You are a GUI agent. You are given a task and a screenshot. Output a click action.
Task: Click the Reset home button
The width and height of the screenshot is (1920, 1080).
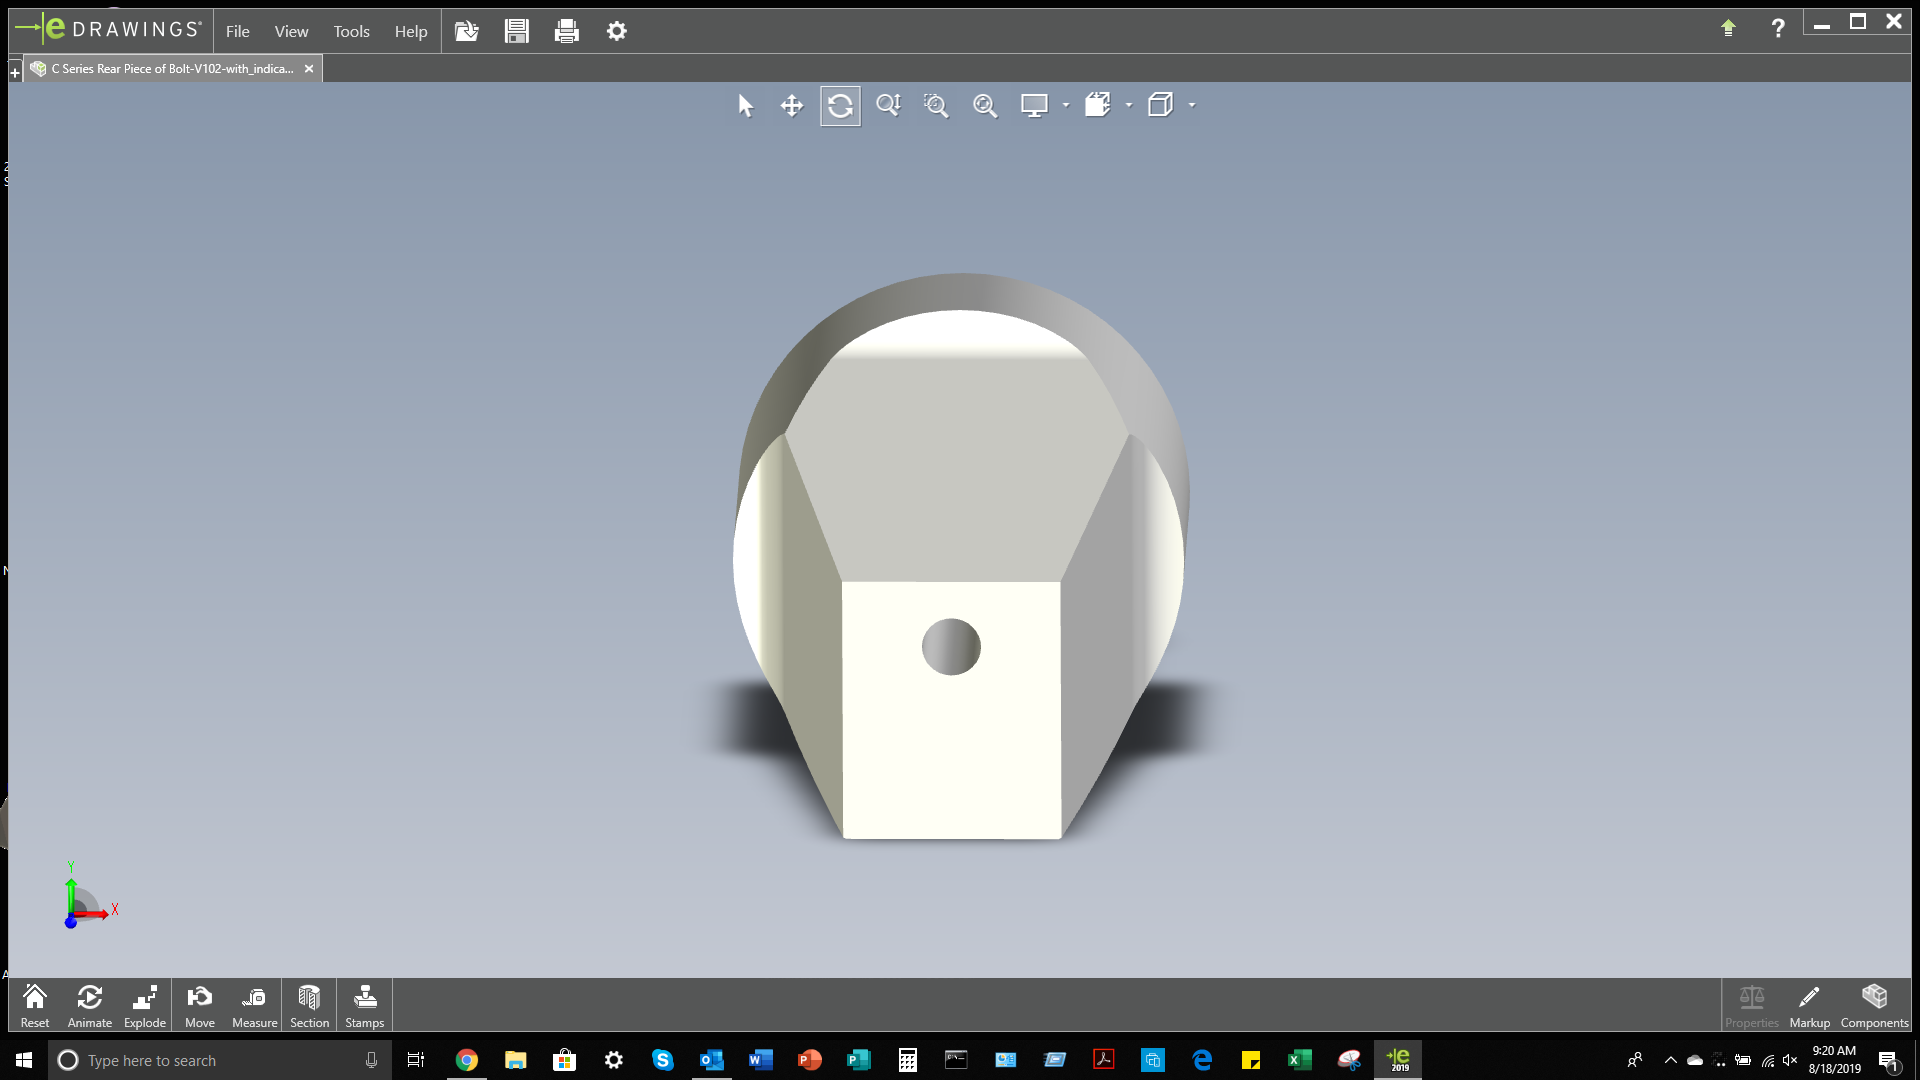pos(35,1005)
